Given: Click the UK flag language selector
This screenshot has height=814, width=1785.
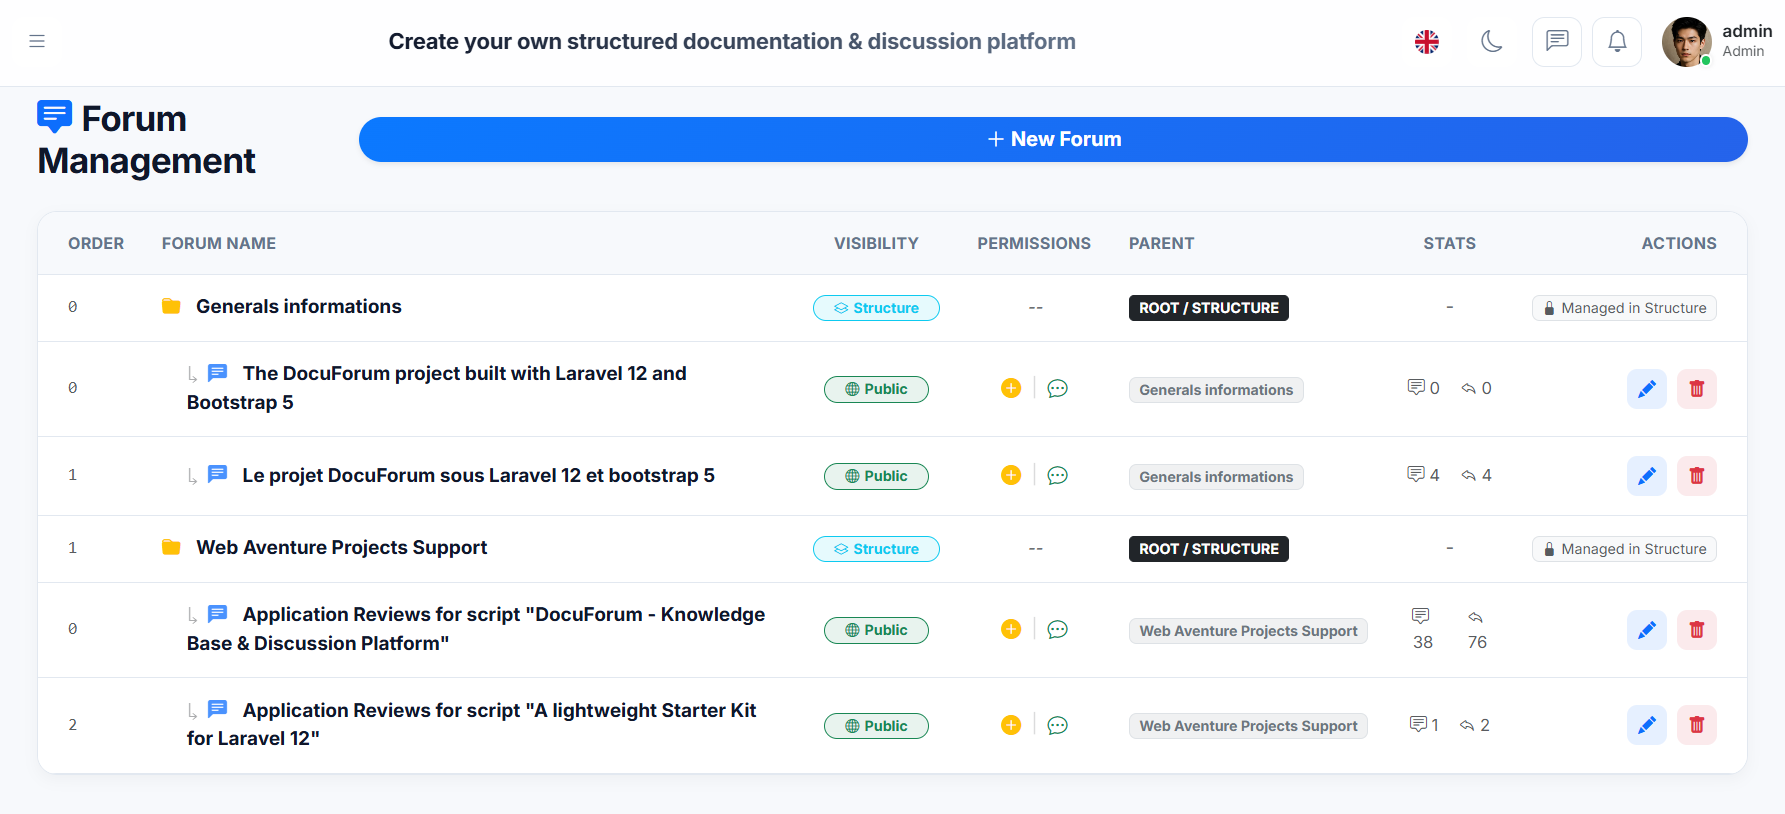Looking at the screenshot, I should [x=1426, y=42].
